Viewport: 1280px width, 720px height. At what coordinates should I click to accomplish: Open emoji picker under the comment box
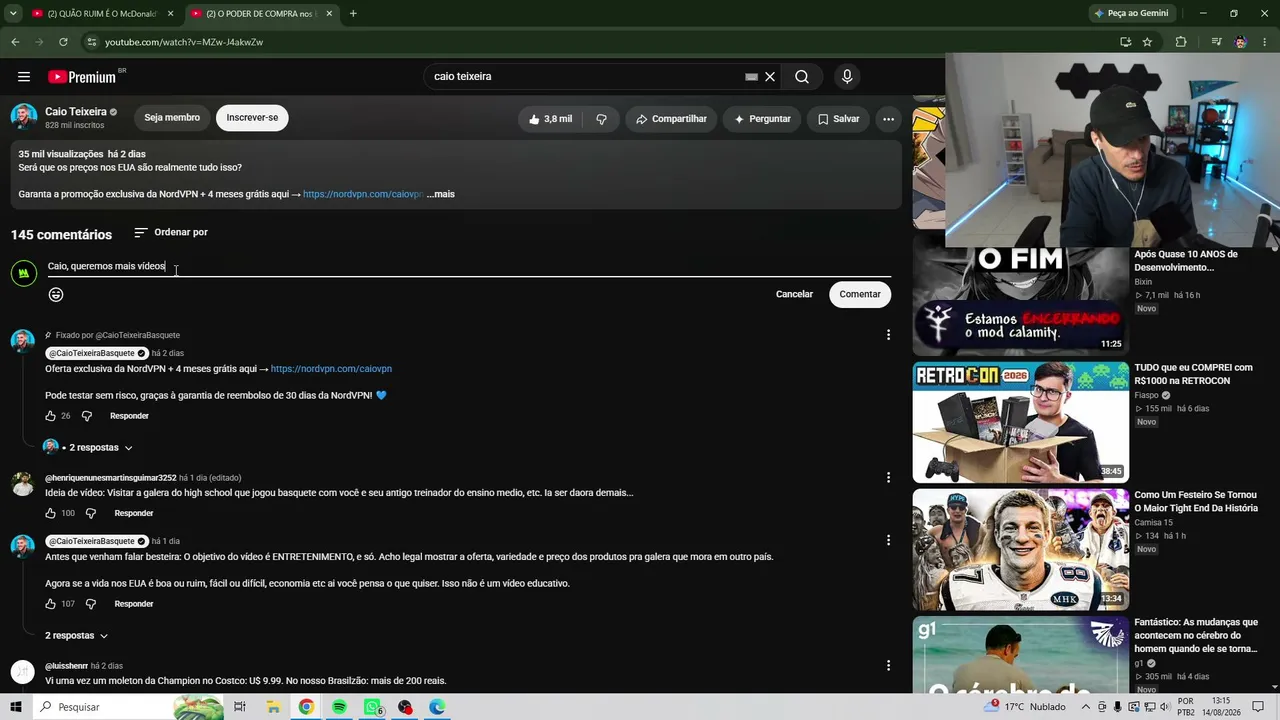(56, 294)
